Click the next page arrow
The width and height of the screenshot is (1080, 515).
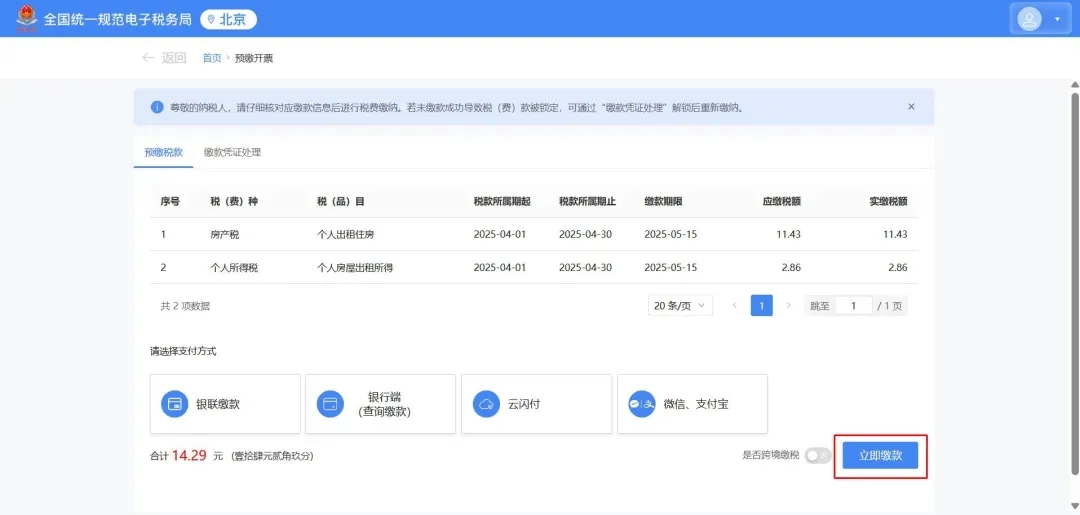[788, 306]
